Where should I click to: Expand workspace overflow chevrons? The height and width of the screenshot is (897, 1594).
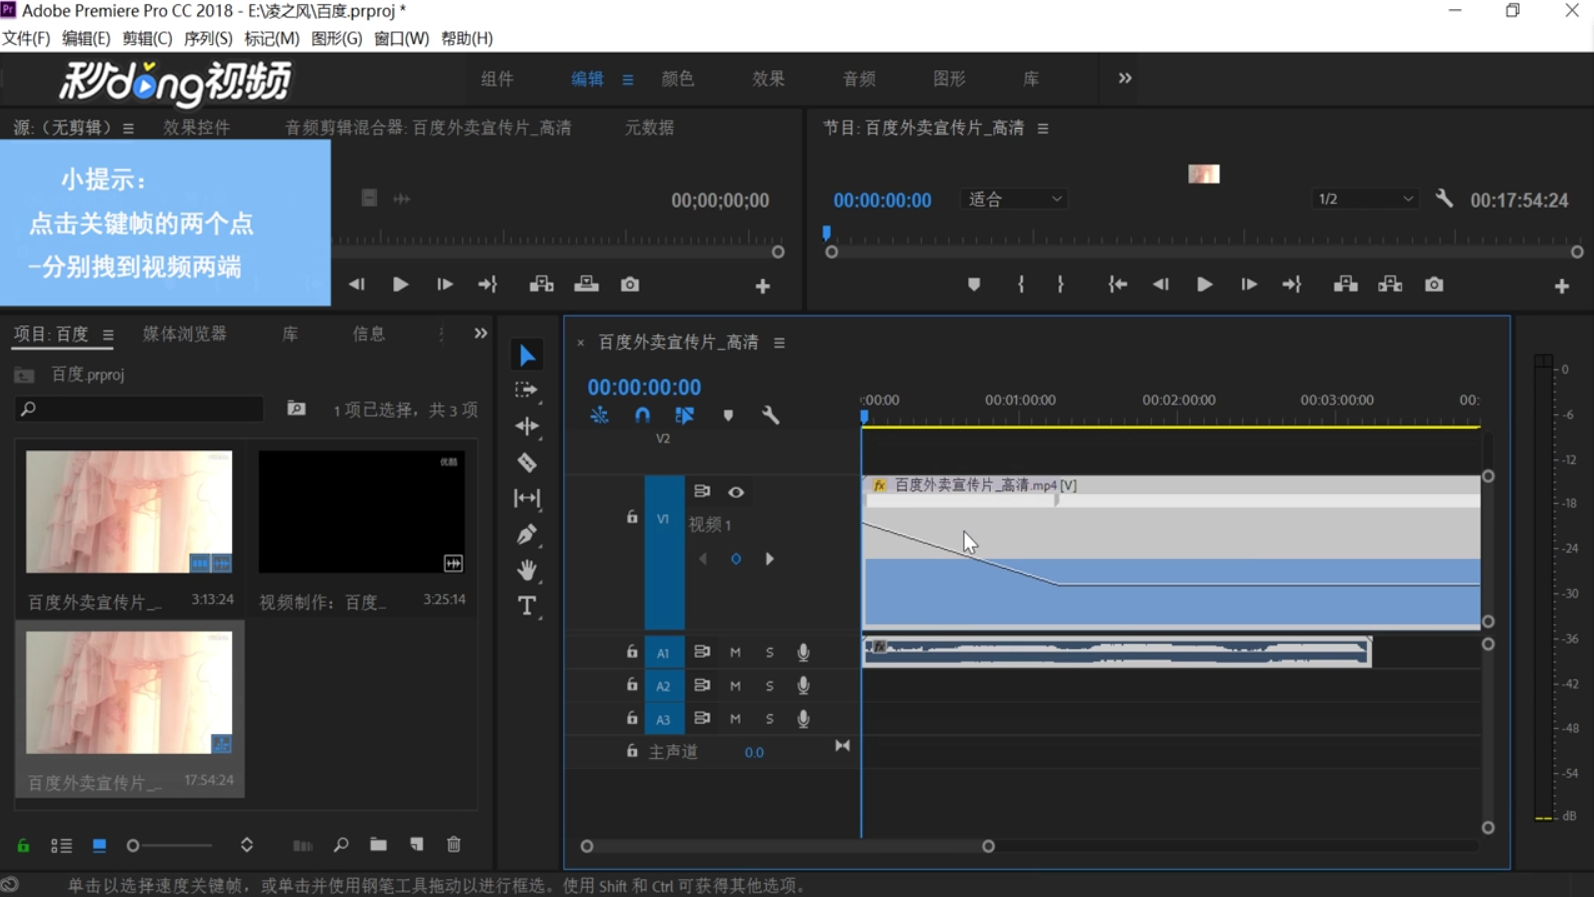click(x=1125, y=78)
